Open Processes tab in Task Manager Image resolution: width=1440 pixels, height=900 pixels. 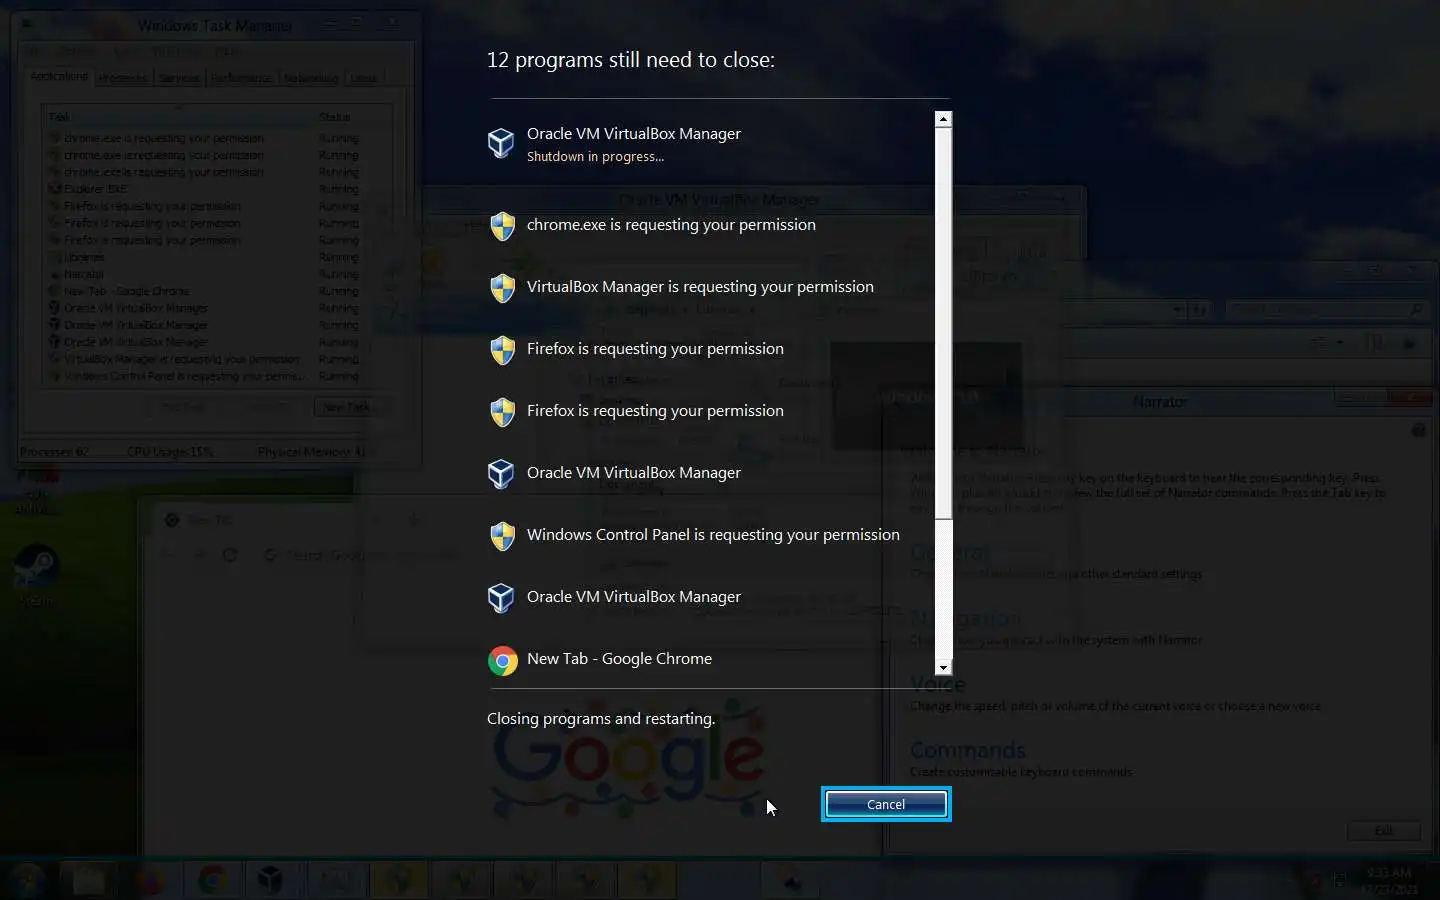[x=123, y=78]
